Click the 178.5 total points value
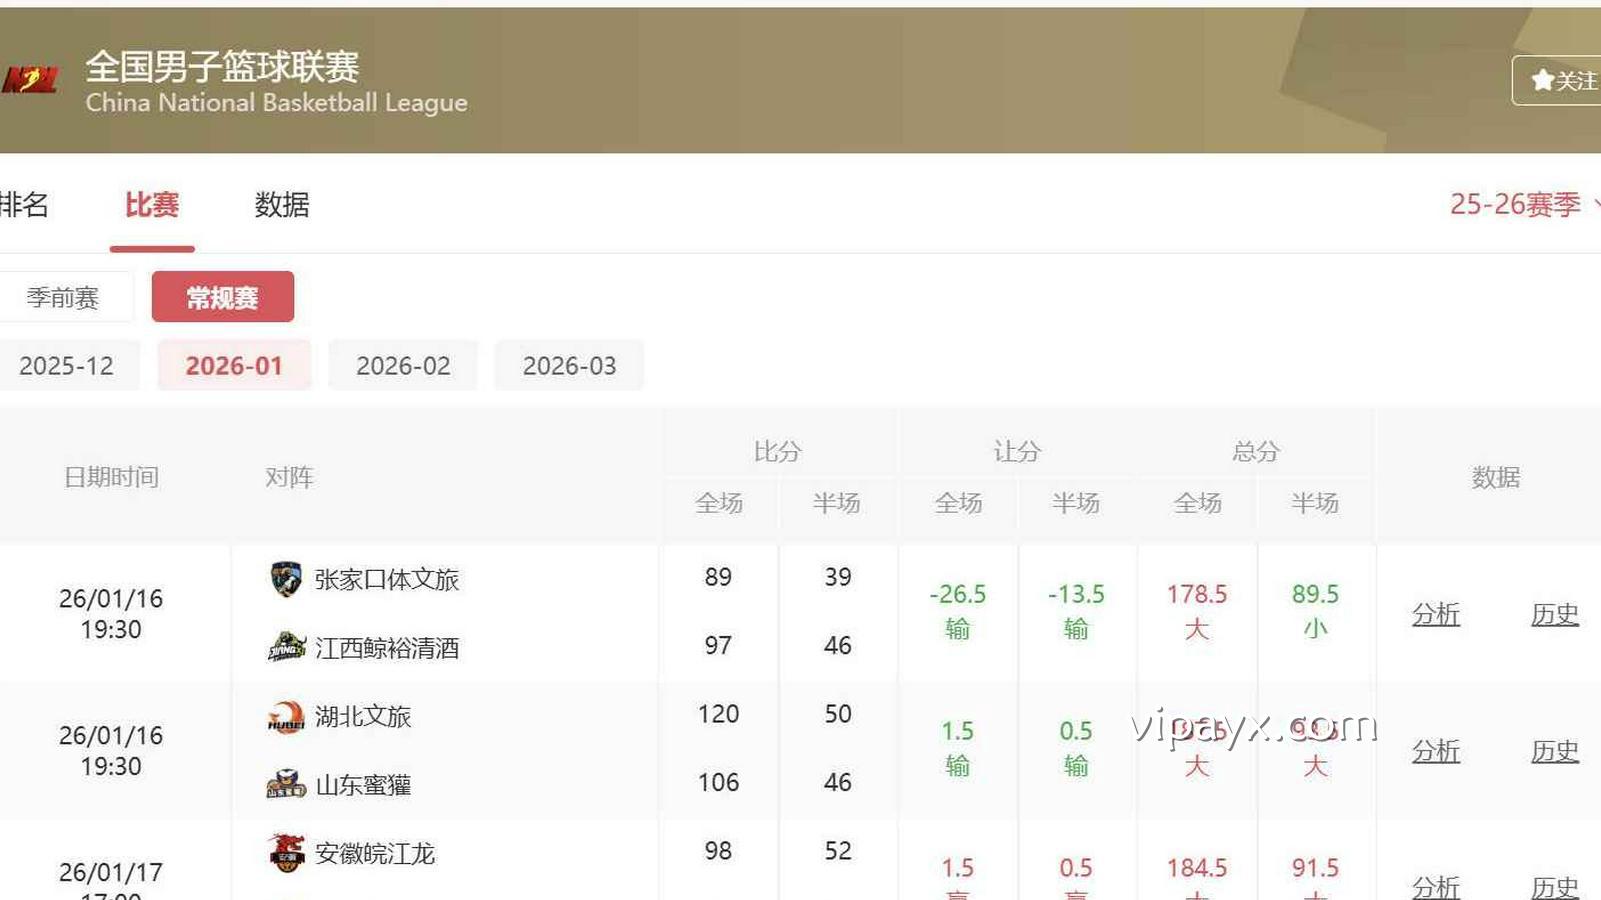Image resolution: width=1601 pixels, height=900 pixels. (1197, 594)
